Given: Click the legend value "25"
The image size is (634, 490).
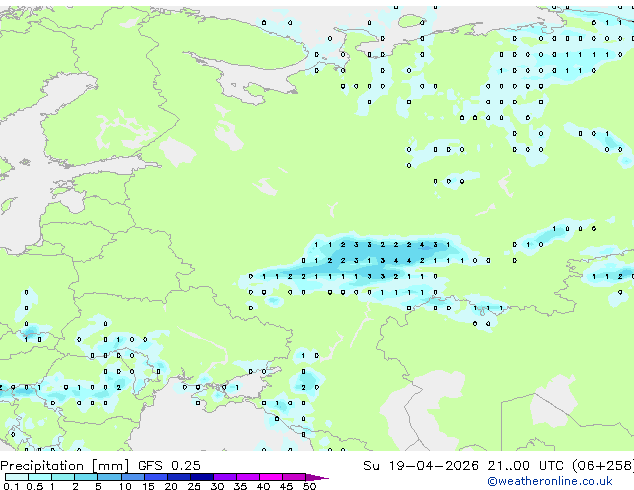Looking at the screenshot, I should (194, 486).
